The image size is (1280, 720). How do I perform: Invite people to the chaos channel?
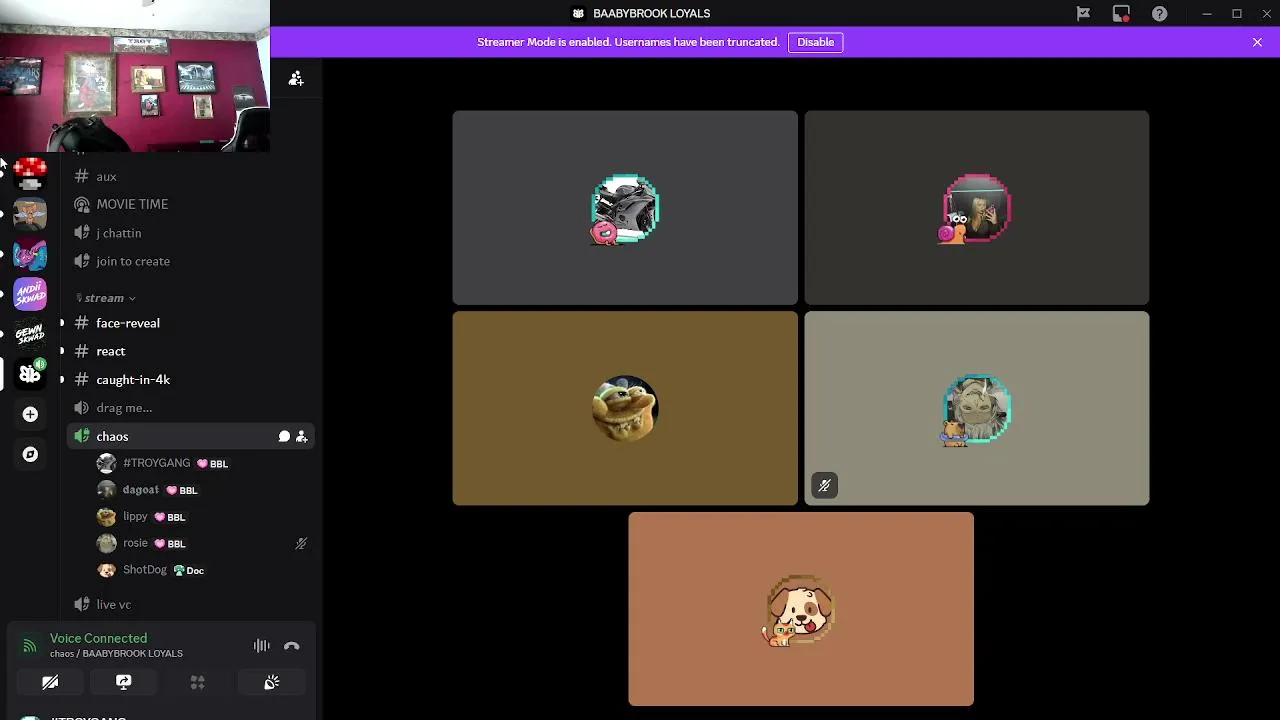click(x=301, y=436)
